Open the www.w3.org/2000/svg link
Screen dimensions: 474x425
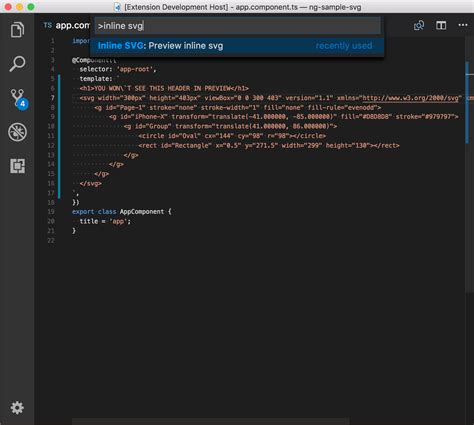[410, 98]
